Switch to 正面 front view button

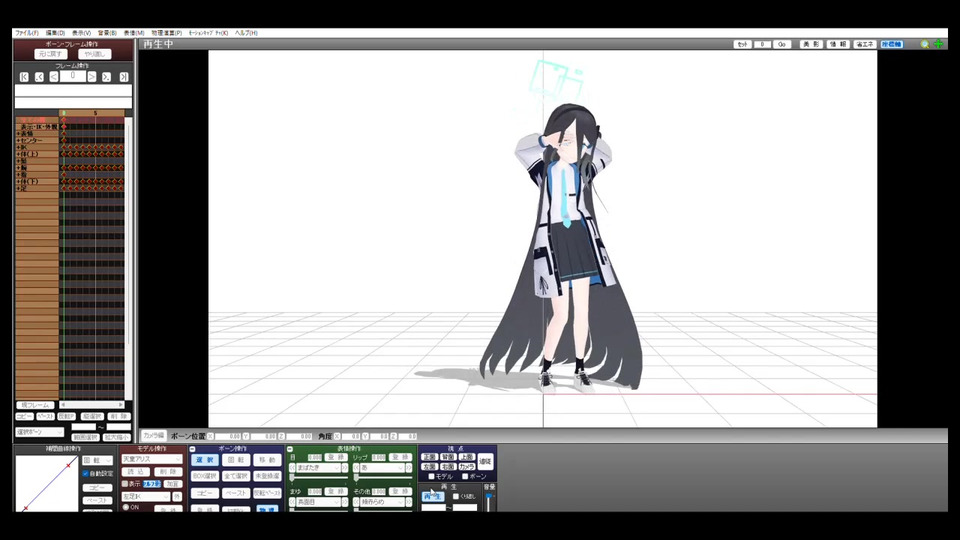[429, 457]
